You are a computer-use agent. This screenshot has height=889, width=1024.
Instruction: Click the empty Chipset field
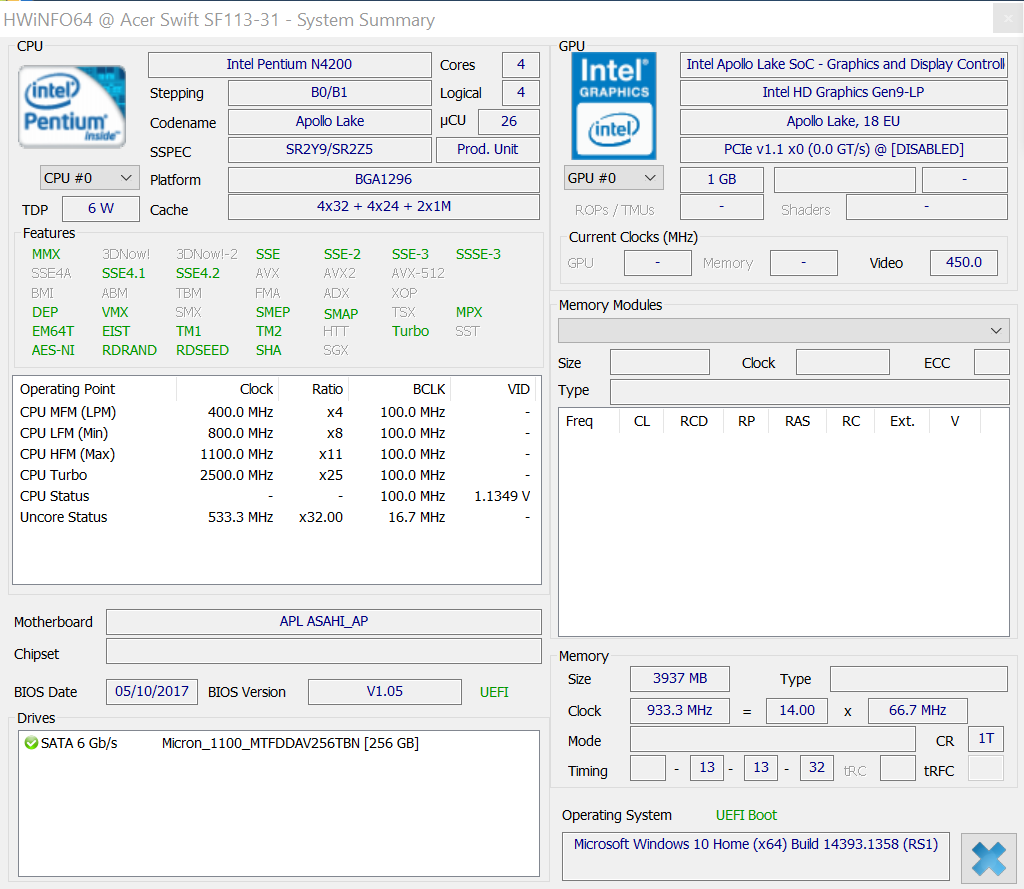[324, 651]
